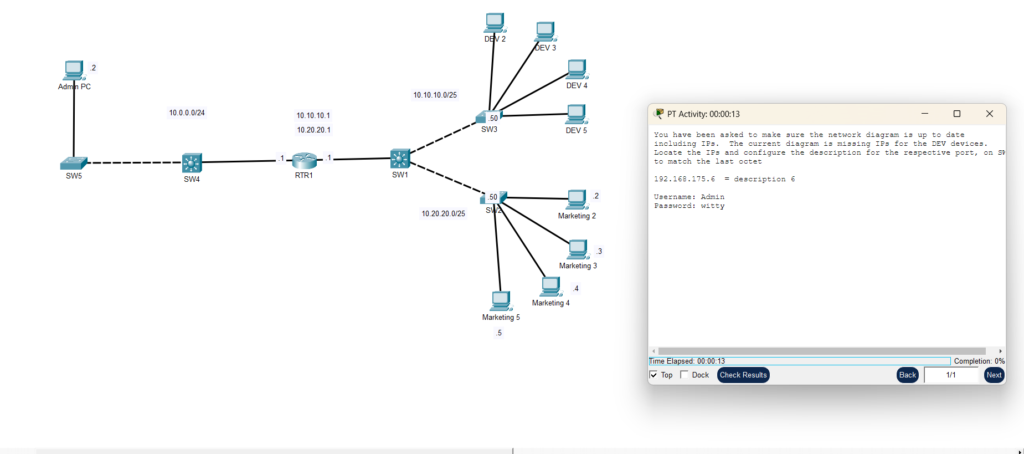Uncheck the Top checkbox
Screen dimensions: 1024x454
654,375
